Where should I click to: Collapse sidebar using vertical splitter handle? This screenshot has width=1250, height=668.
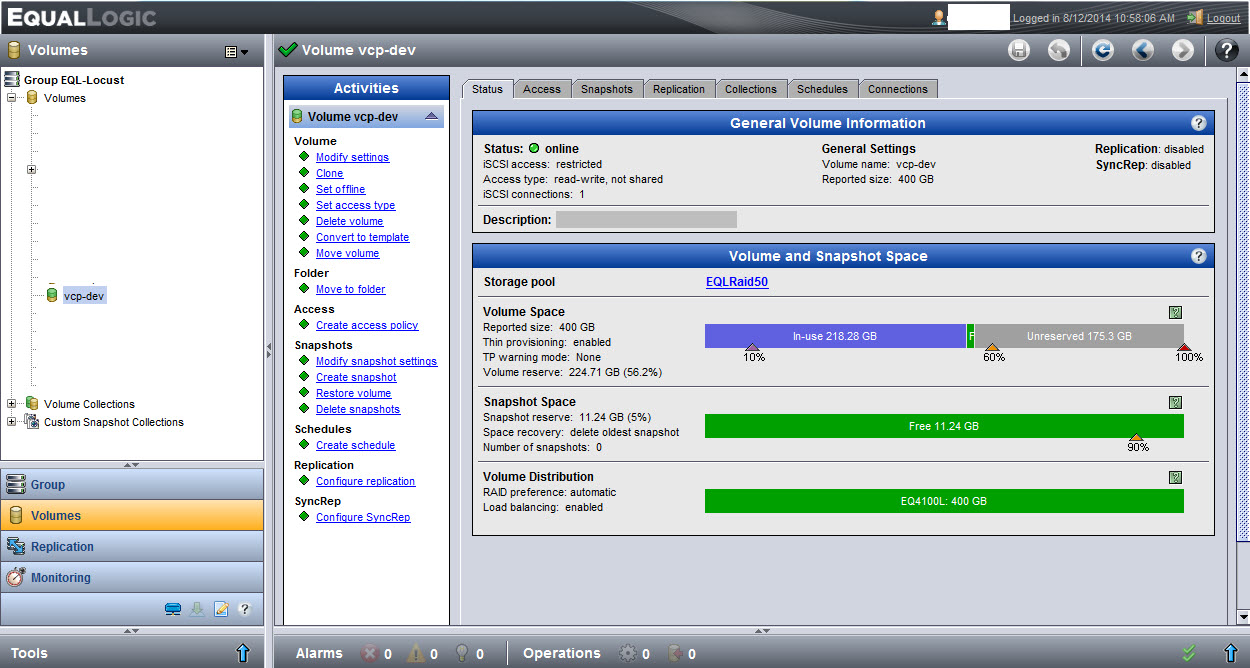click(x=268, y=349)
